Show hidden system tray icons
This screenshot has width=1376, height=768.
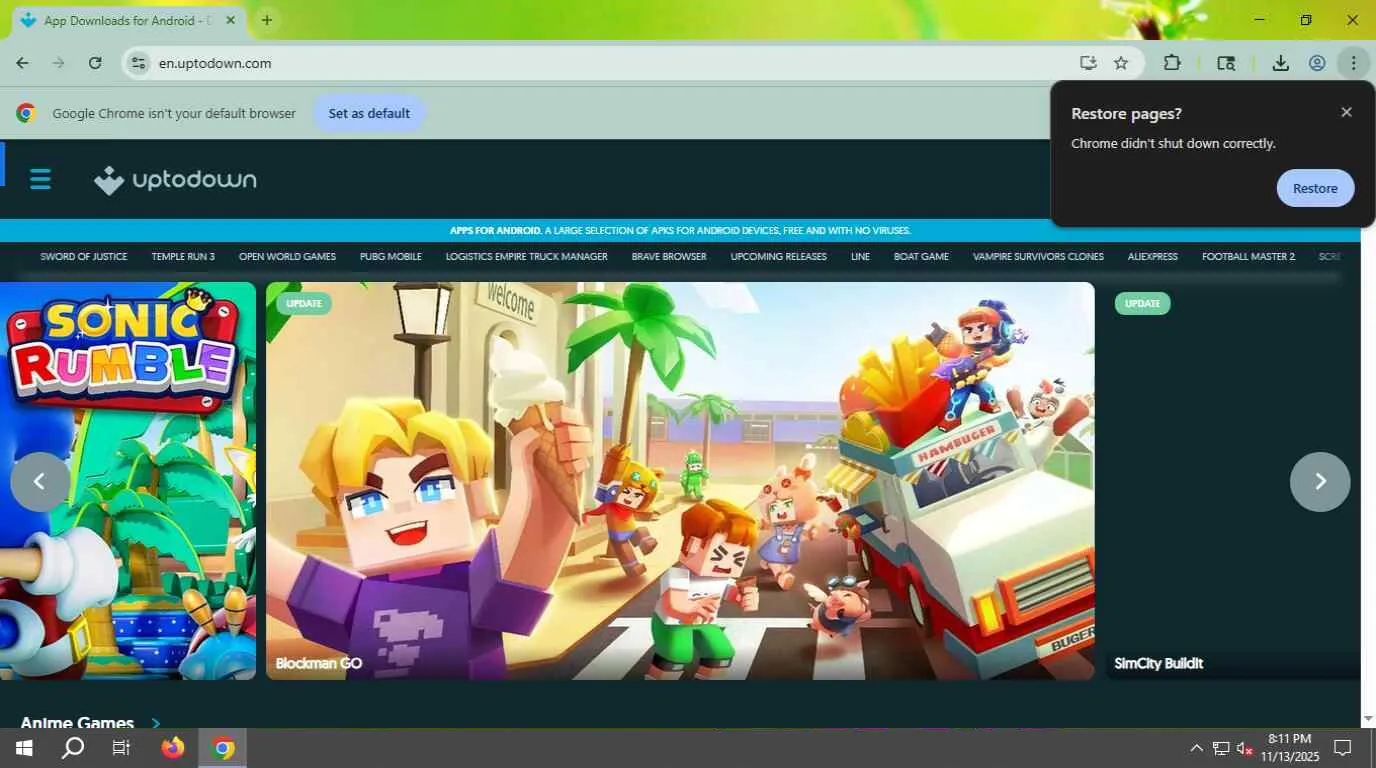[x=1196, y=748]
